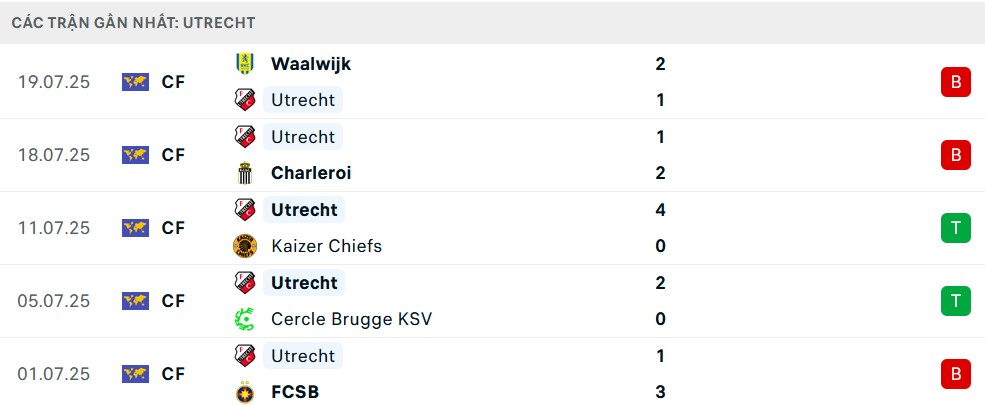Click the score 4 in Utrecht–Kaizer Chiefs row
The width and height of the screenshot is (985, 405).
point(660,209)
